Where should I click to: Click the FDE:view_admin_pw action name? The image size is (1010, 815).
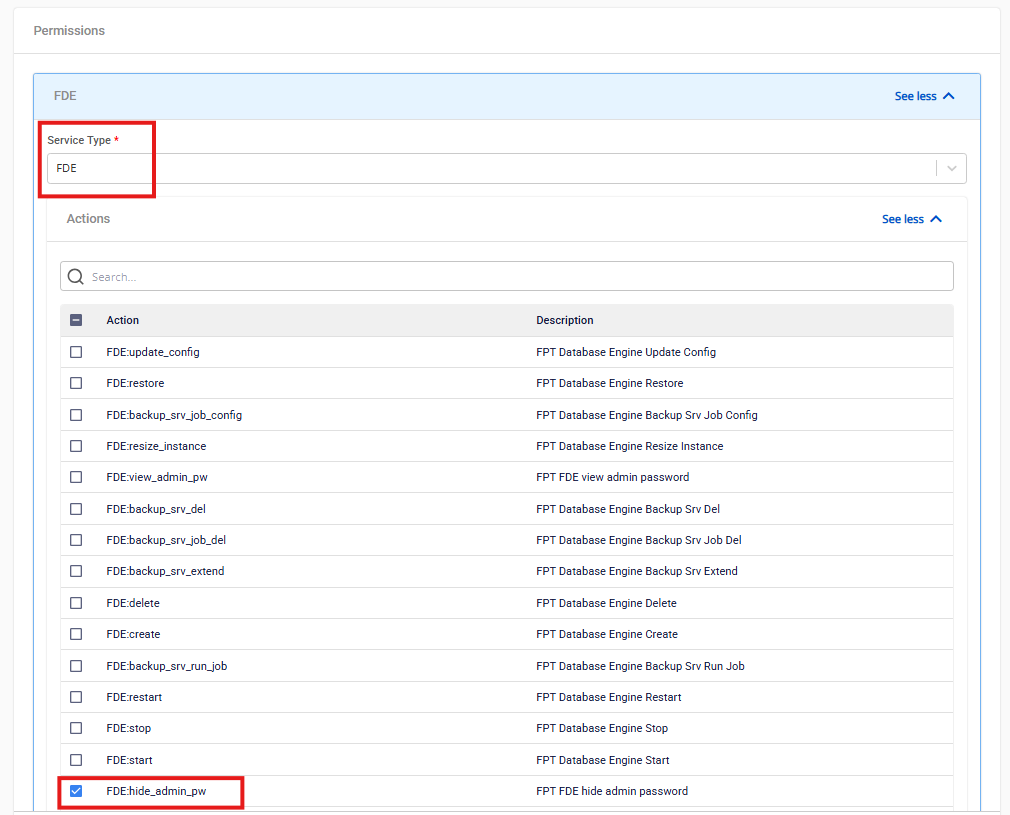pyautogui.click(x=157, y=477)
